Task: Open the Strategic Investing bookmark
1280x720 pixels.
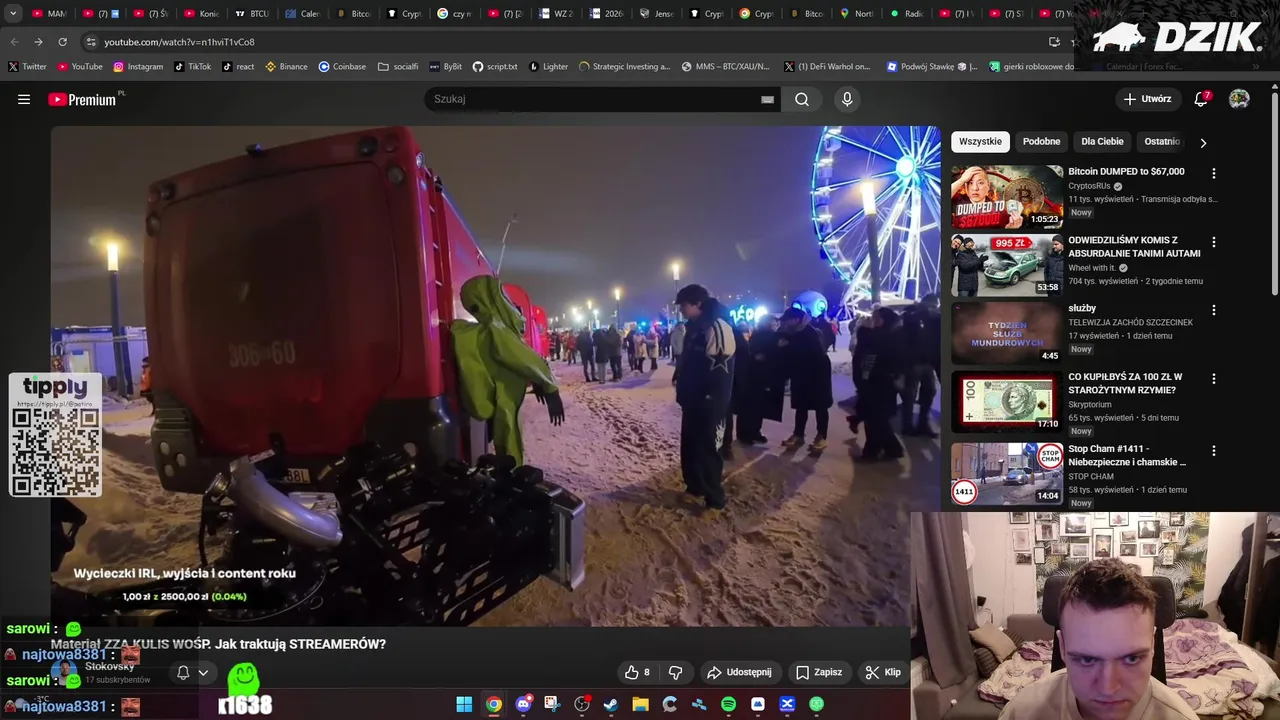Action: (x=625, y=67)
